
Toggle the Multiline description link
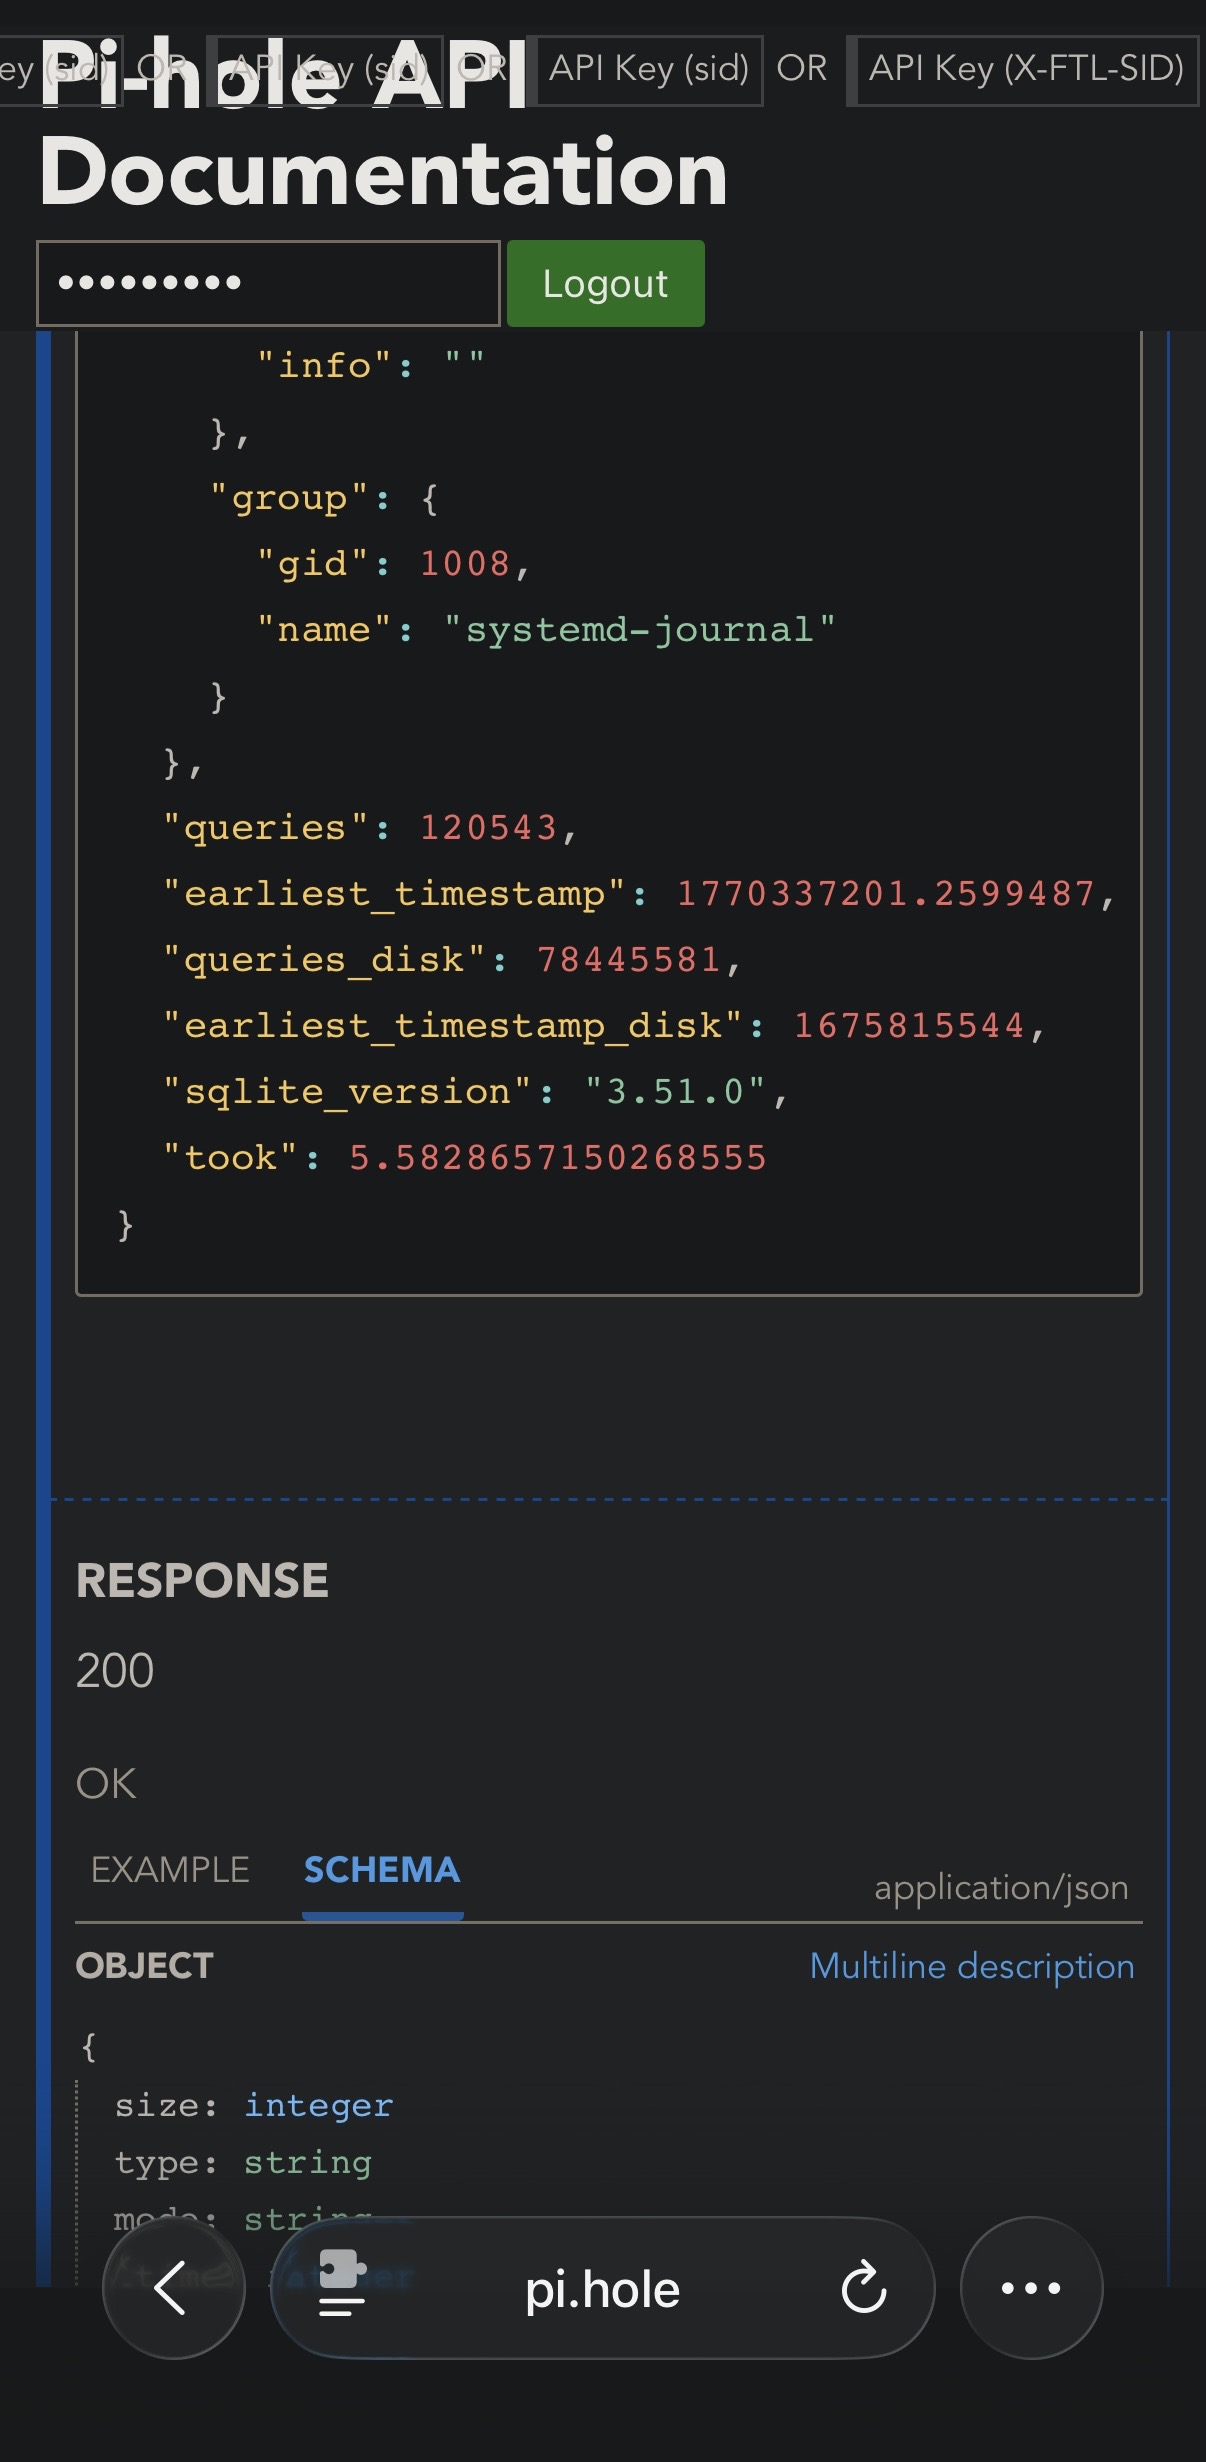(972, 1967)
